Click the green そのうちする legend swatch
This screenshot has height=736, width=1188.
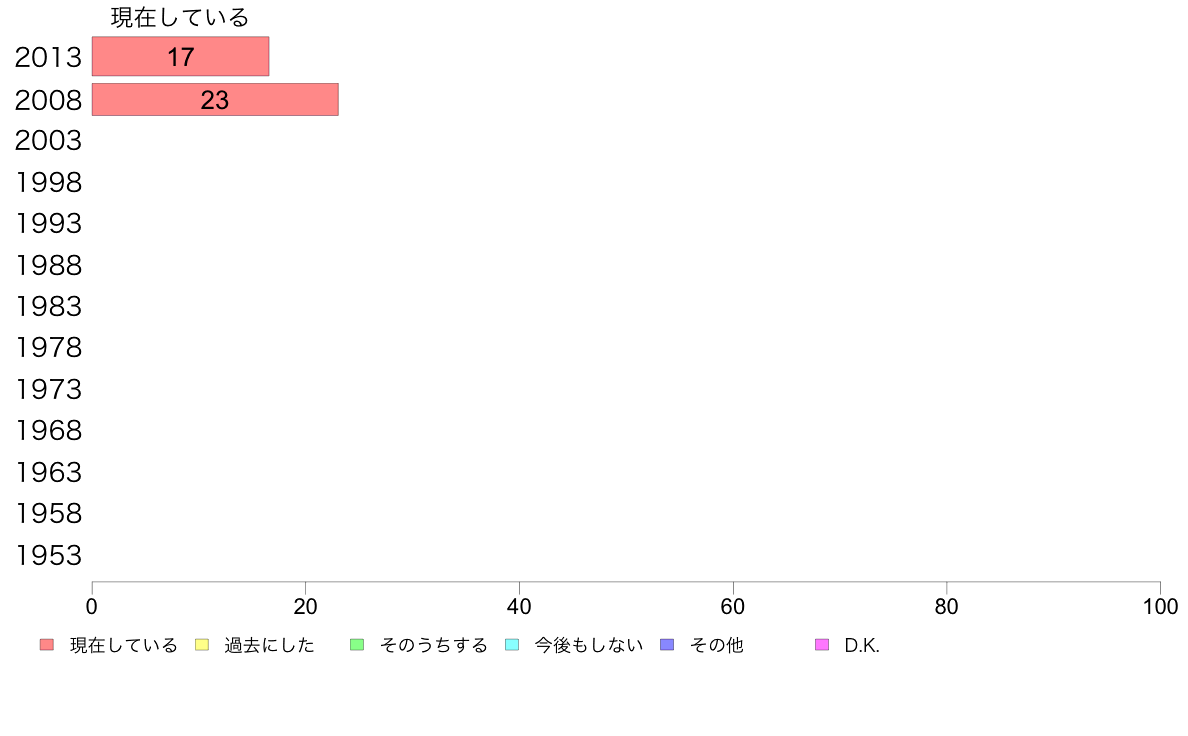[x=357, y=645]
